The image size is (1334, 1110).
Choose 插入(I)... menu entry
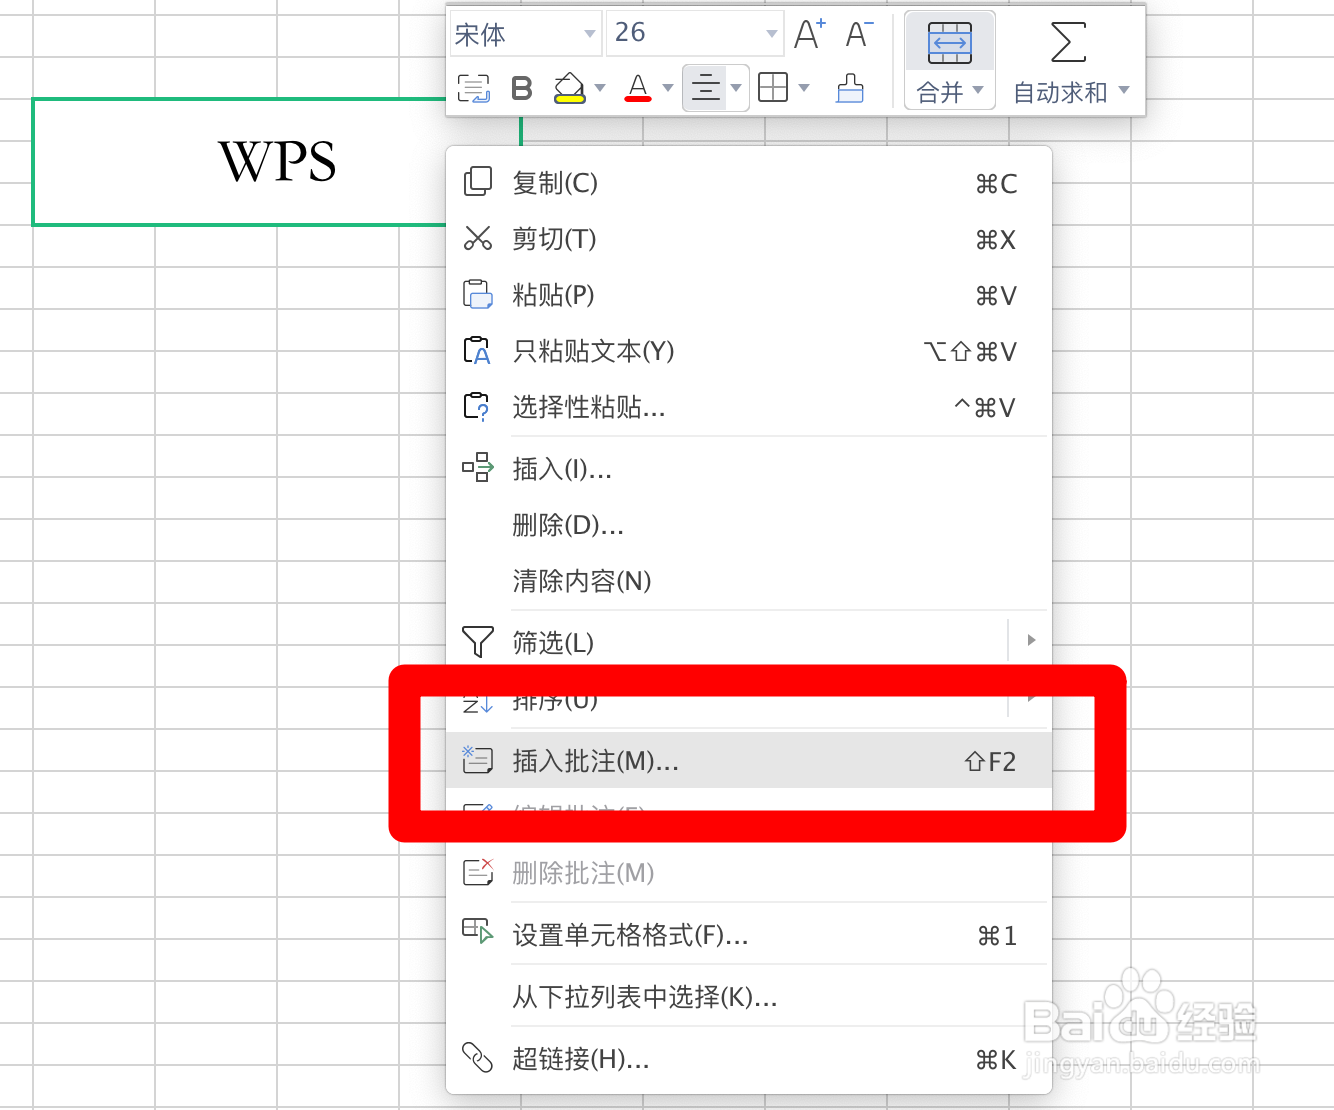pyautogui.click(x=749, y=469)
